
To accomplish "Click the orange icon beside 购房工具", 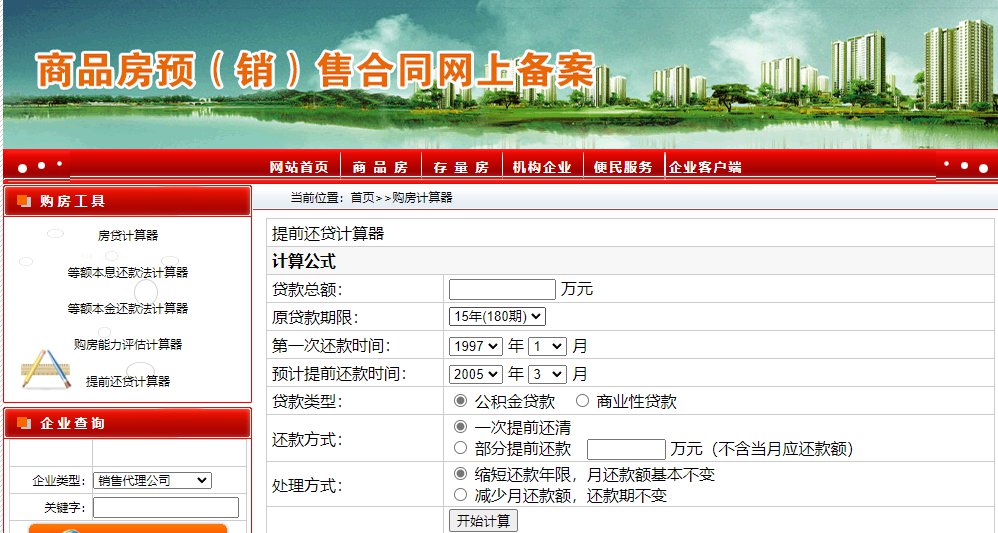I will pos(24,201).
